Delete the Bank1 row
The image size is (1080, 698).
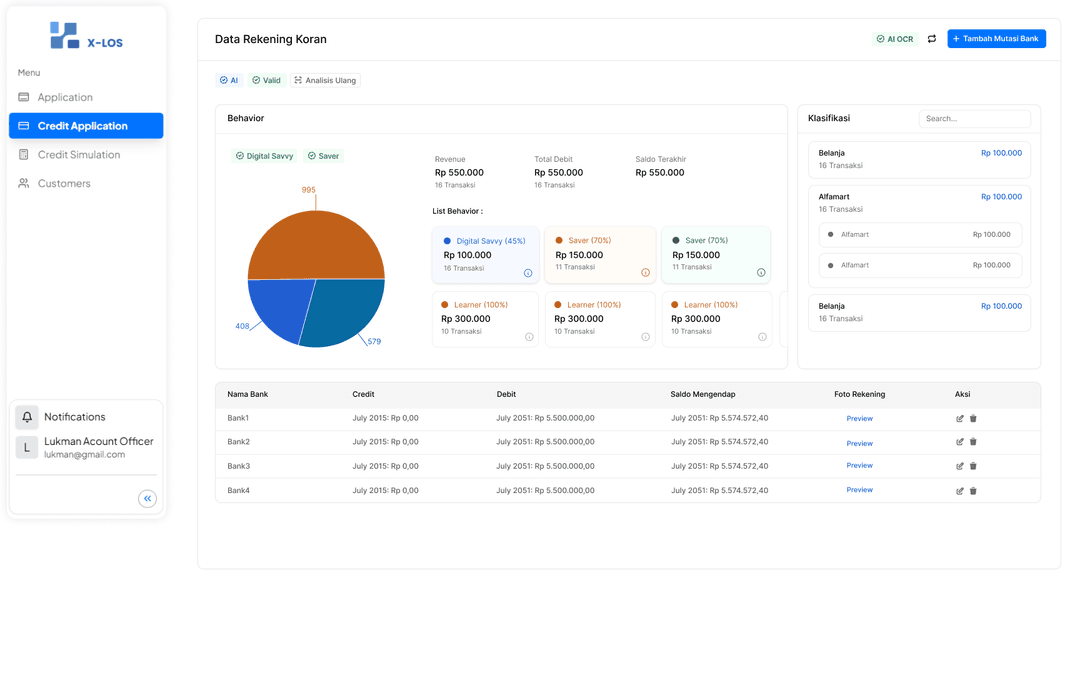[x=973, y=418]
